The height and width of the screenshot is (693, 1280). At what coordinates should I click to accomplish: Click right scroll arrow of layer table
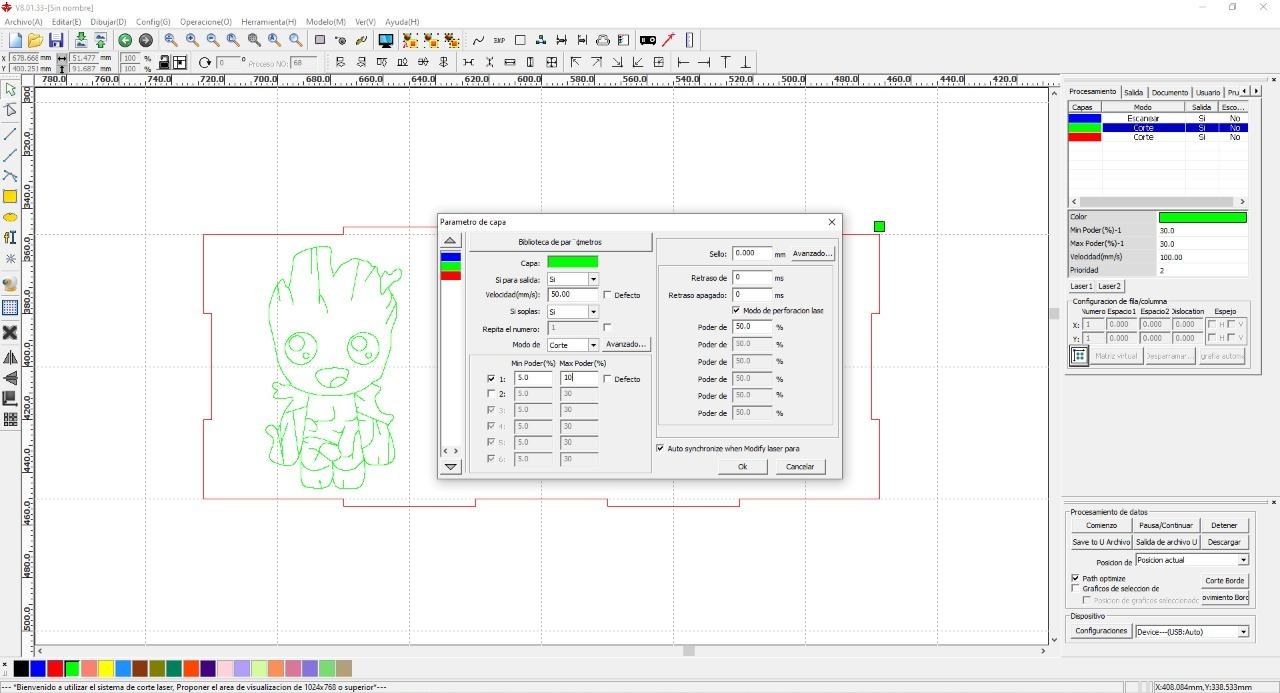pyautogui.click(x=1243, y=201)
